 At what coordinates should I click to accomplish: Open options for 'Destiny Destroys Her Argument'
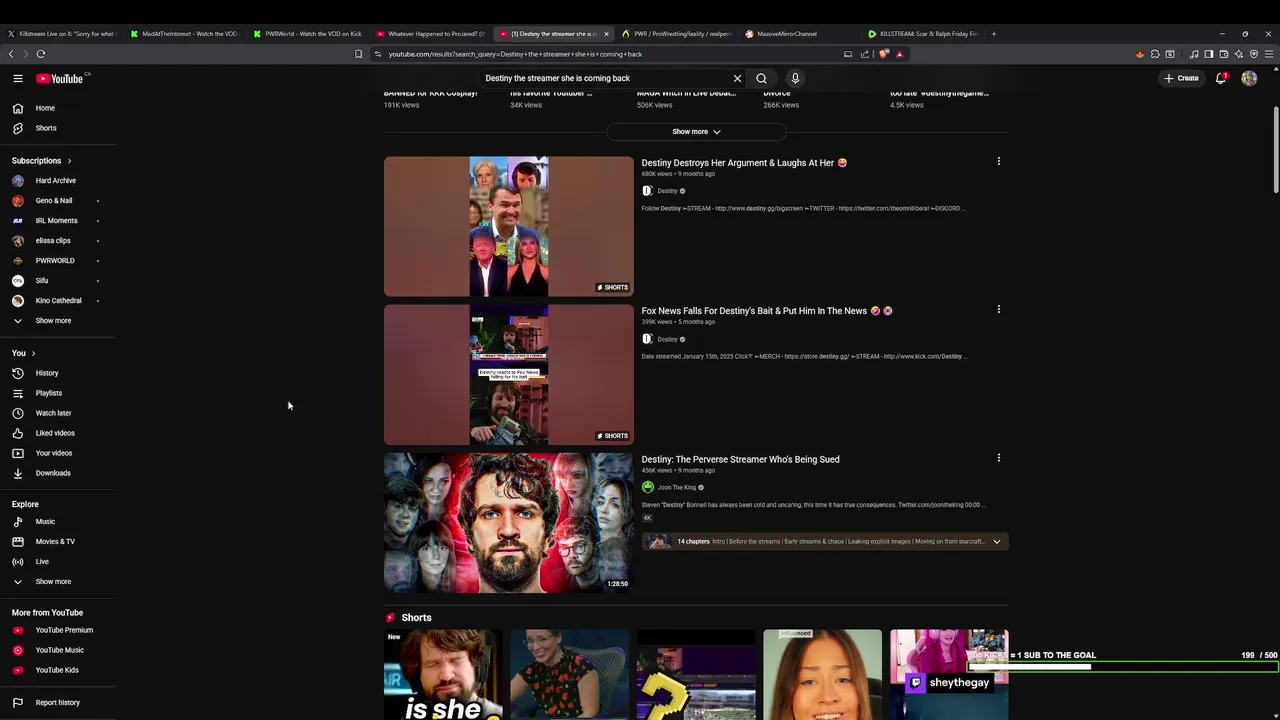point(998,161)
